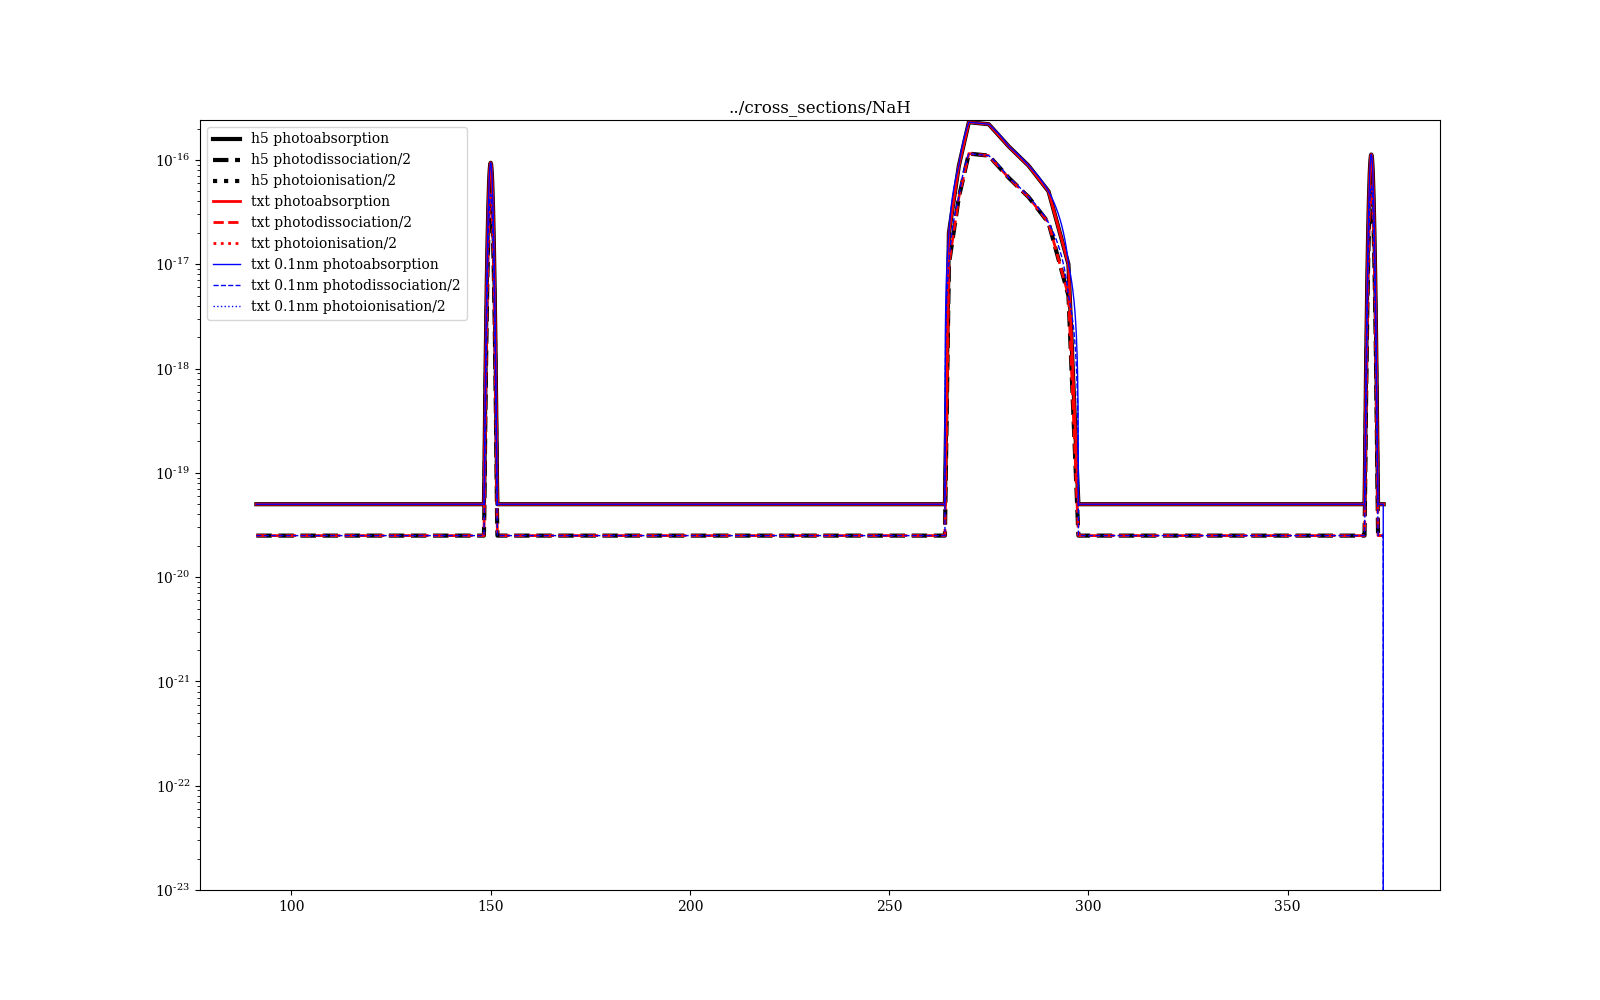Click y-axis tick label 10^-17

coord(172,264)
